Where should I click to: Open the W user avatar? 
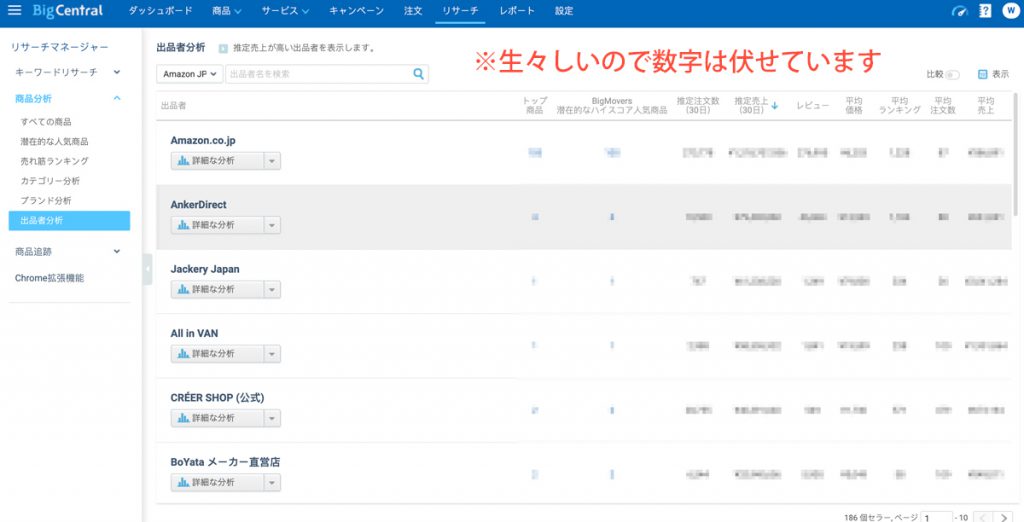(x=1010, y=11)
